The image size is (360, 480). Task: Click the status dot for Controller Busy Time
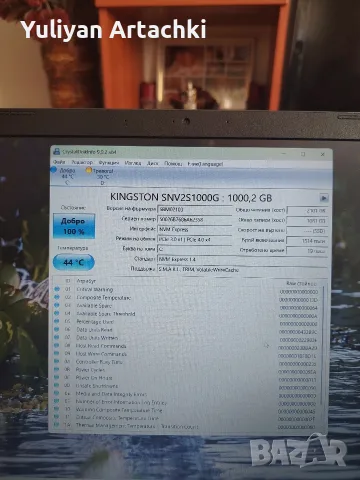click(57, 361)
